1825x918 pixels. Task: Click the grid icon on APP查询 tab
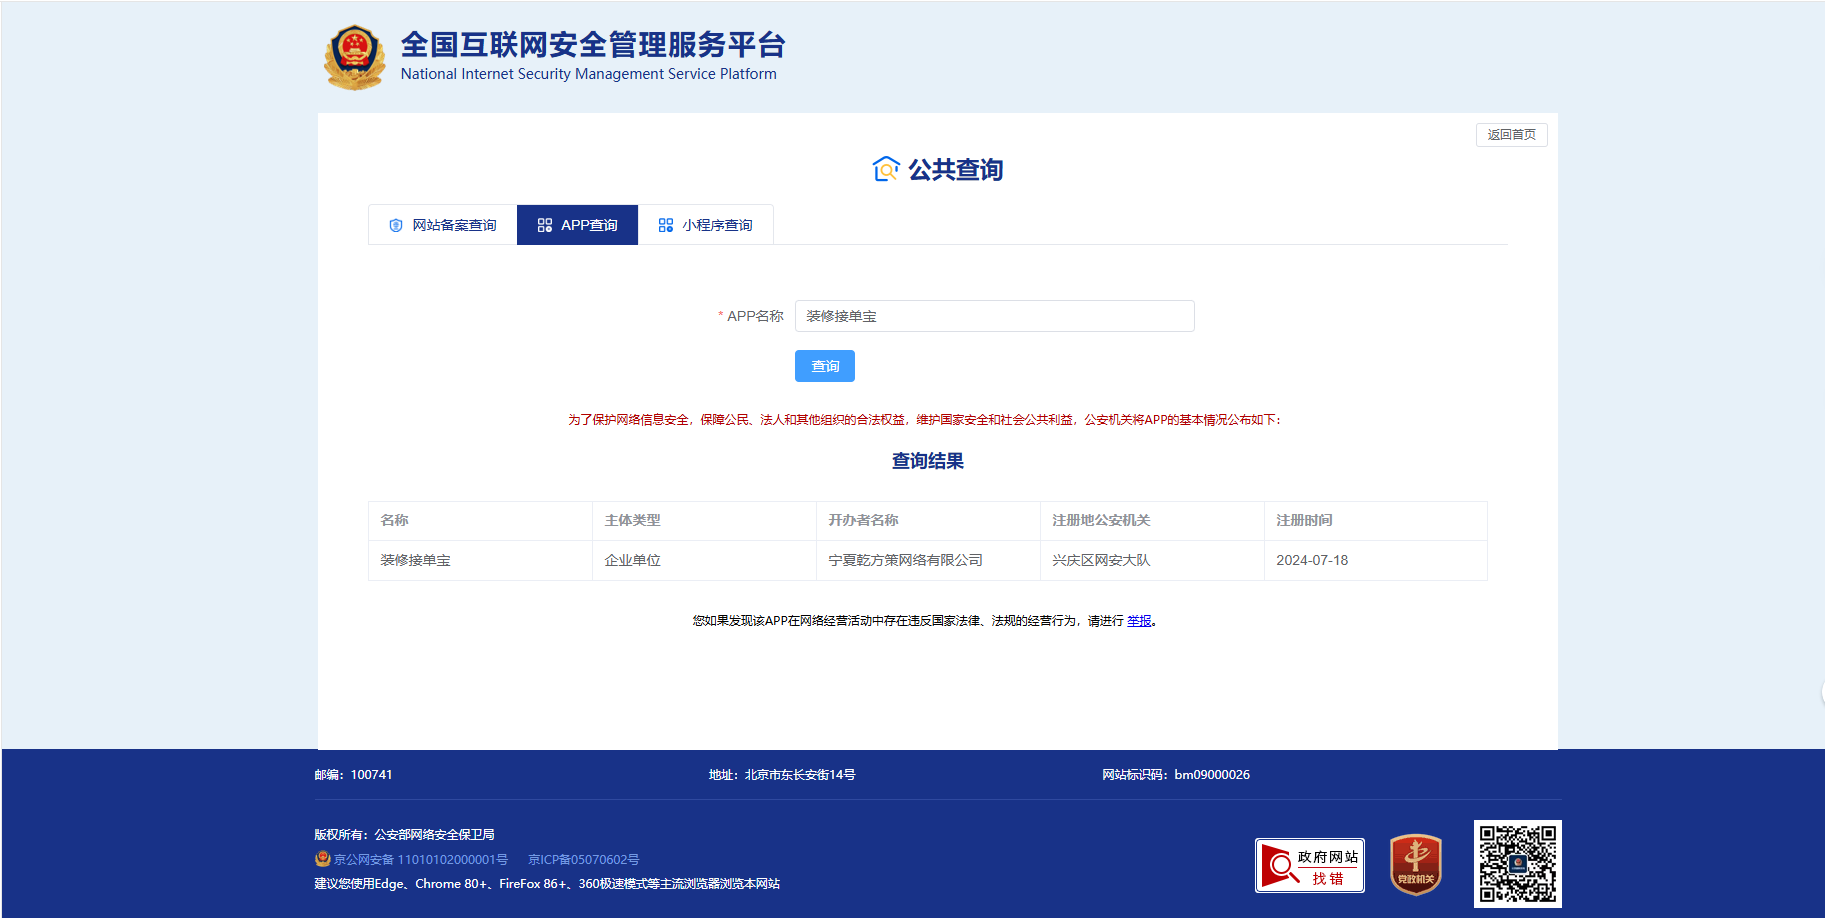coord(545,225)
